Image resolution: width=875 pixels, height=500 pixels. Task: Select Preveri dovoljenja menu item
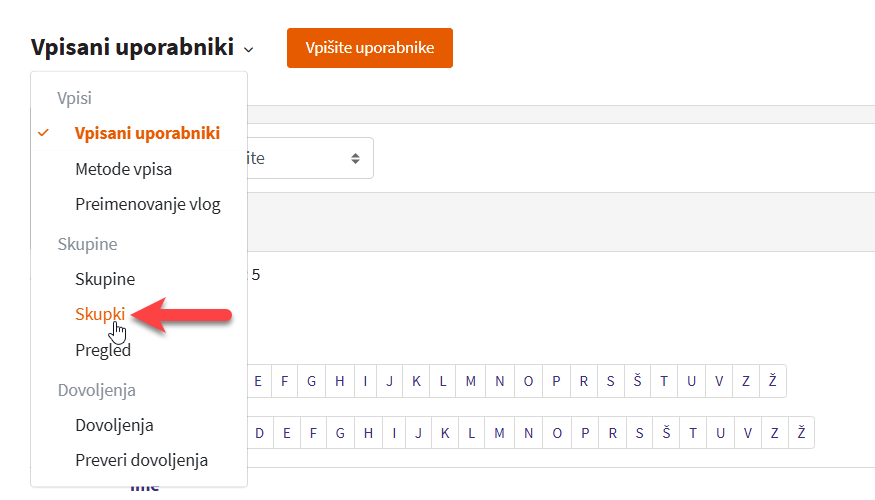click(x=141, y=460)
